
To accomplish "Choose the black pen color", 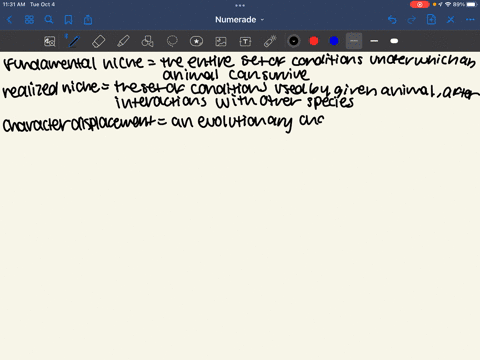I will pos(294,41).
